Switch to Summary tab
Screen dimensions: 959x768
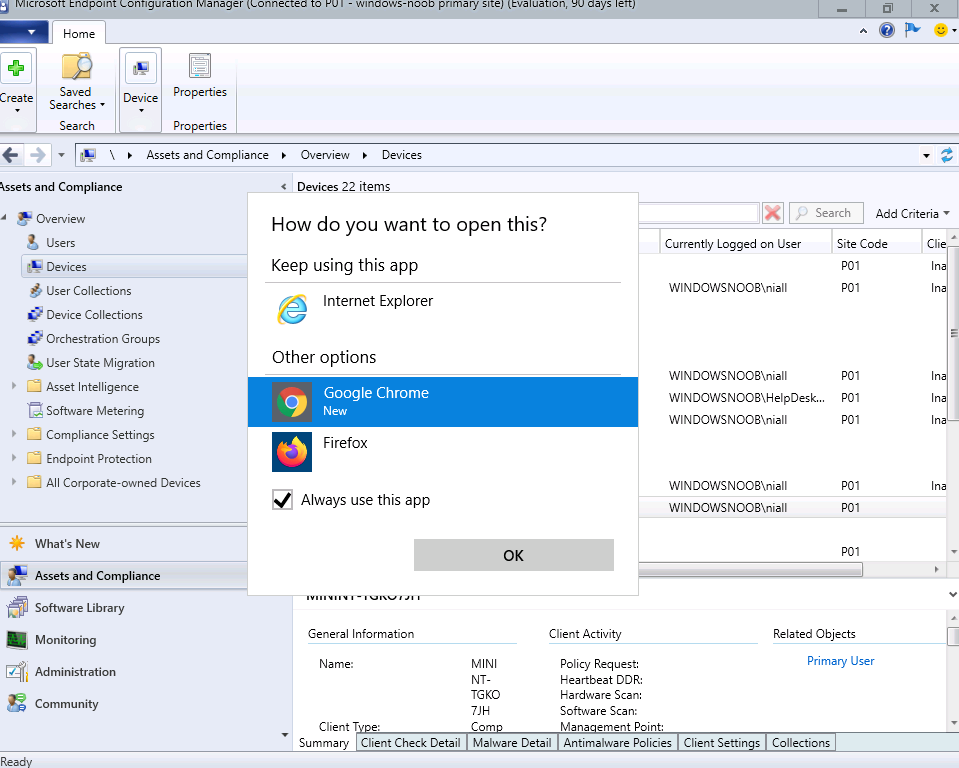point(324,742)
